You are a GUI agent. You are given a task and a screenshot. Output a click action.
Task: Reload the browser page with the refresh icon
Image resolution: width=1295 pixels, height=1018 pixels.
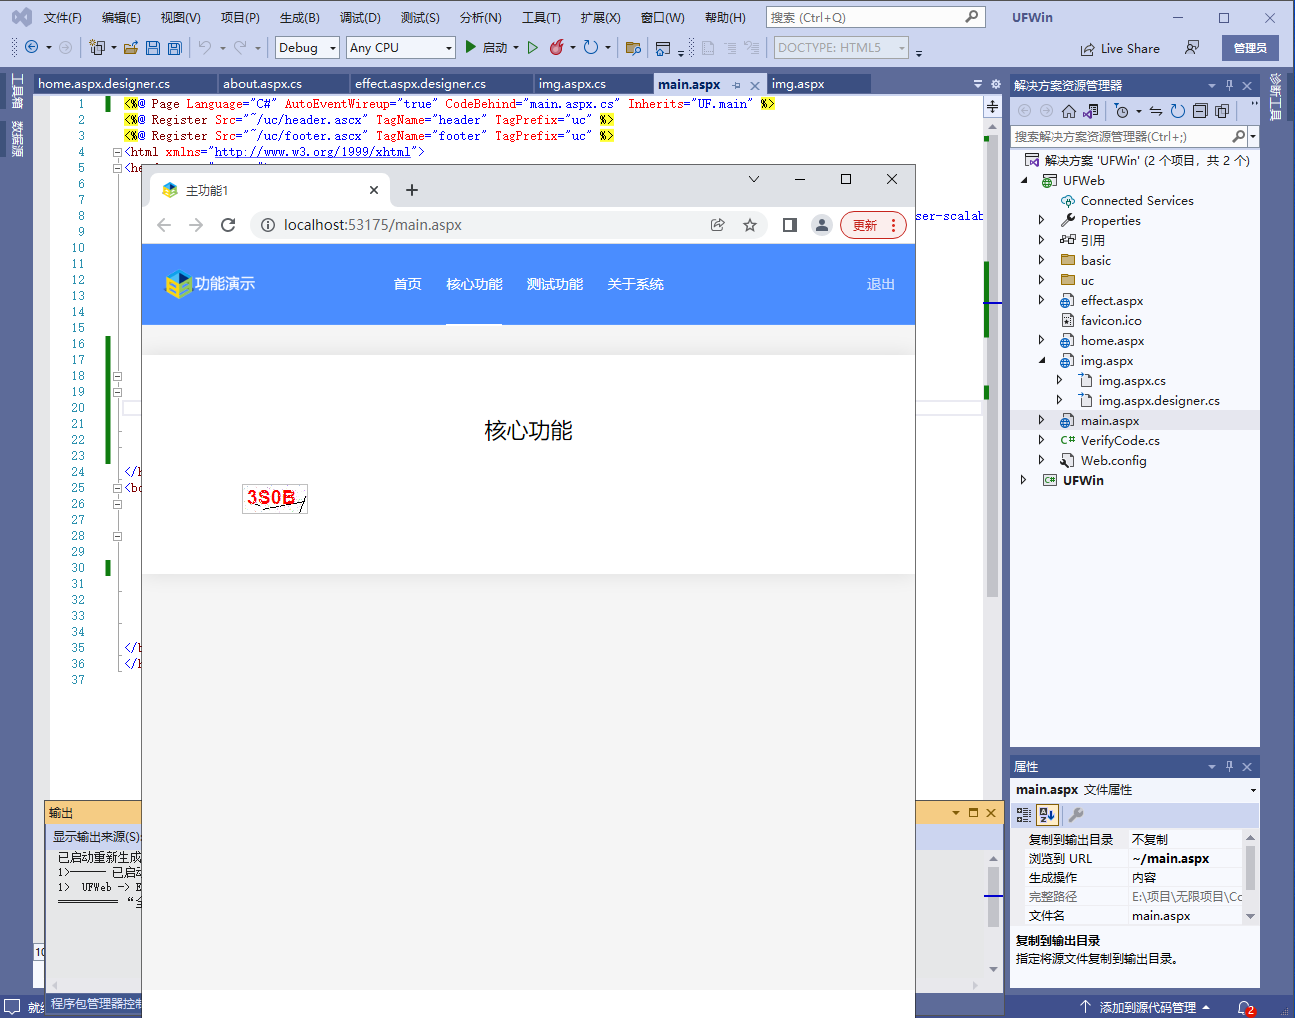click(228, 225)
